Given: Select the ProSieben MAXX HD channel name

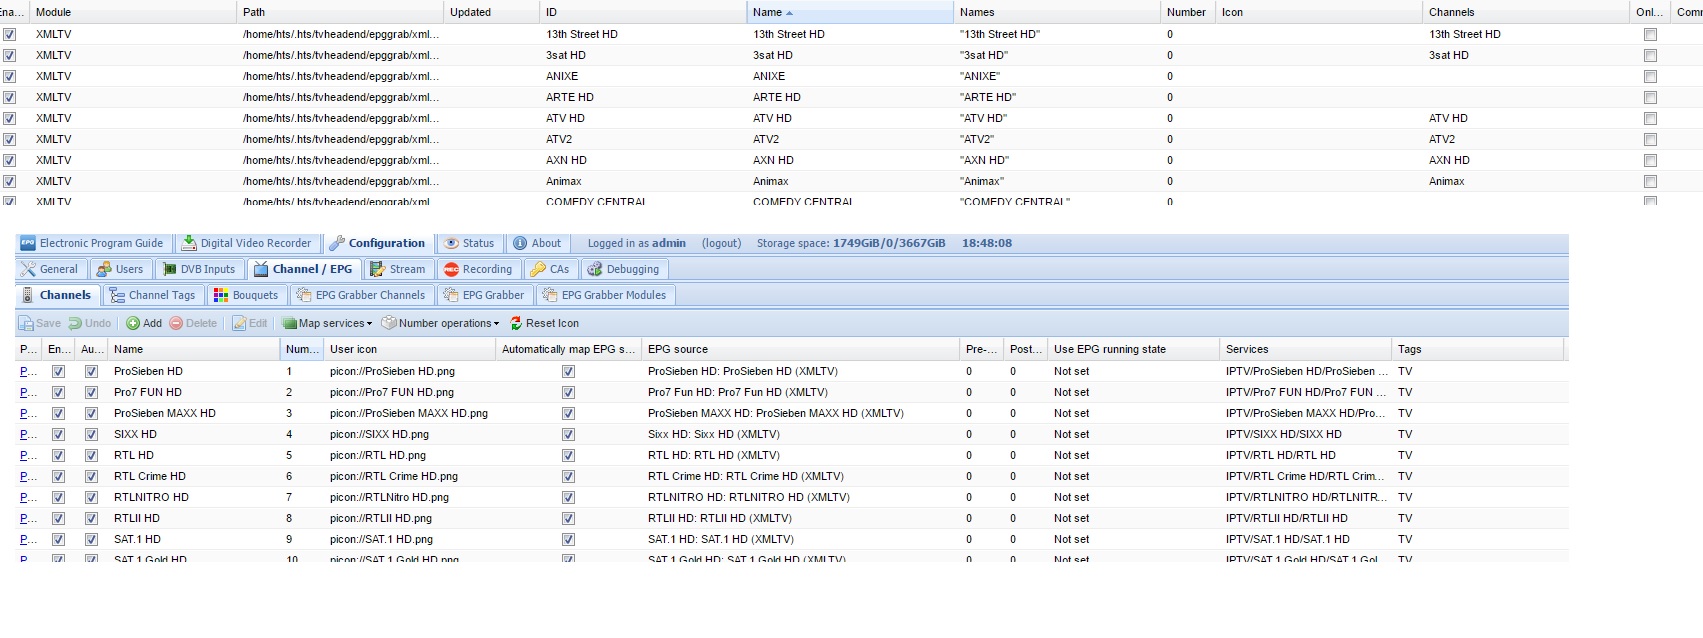Looking at the screenshot, I should point(165,413).
